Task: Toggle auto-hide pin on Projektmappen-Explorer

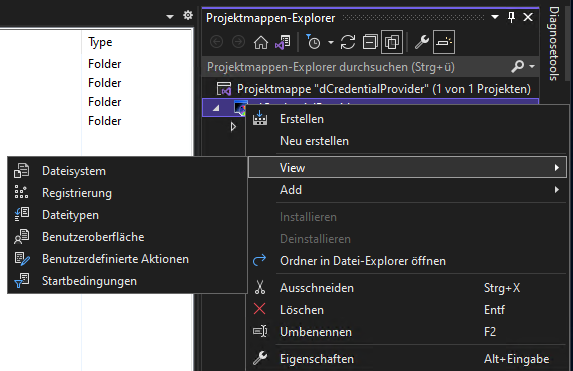Action: (512, 17)
